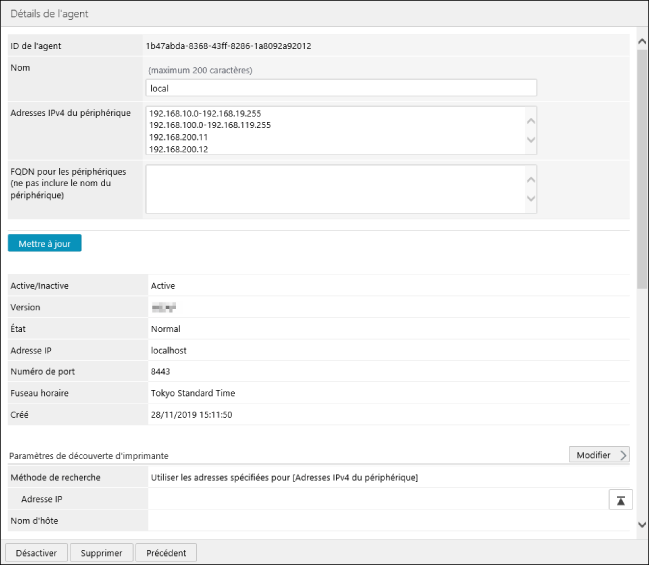Viewport: 649px width, 565px height.
Task: Click the 192.168.200.11 address line
Action: tap(178, 137)
